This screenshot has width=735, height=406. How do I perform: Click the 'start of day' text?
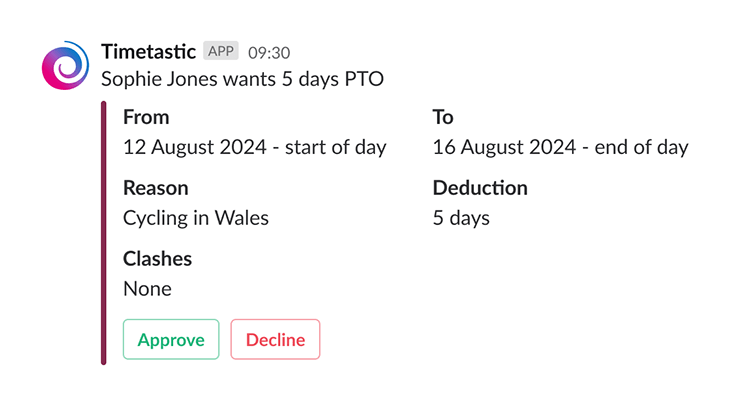(x=335, y=147)
